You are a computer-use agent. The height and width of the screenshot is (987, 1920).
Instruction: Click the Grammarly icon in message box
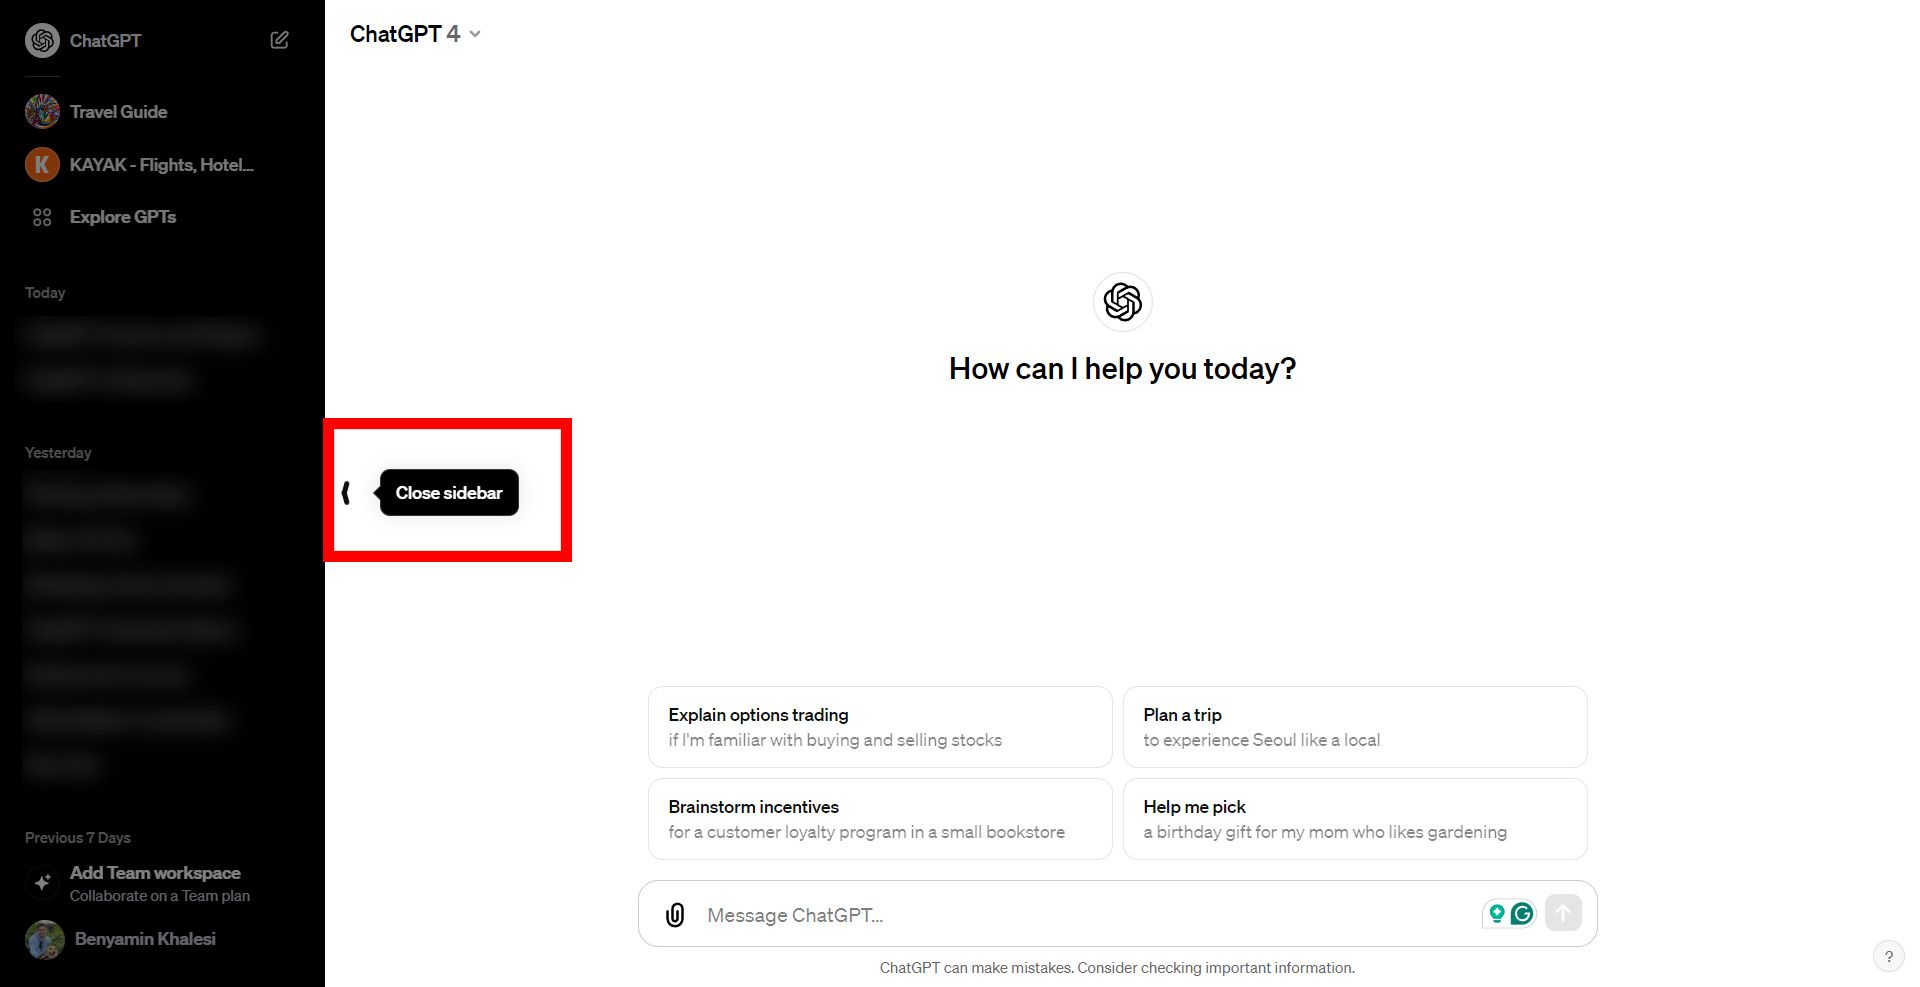coord(1522,913)
